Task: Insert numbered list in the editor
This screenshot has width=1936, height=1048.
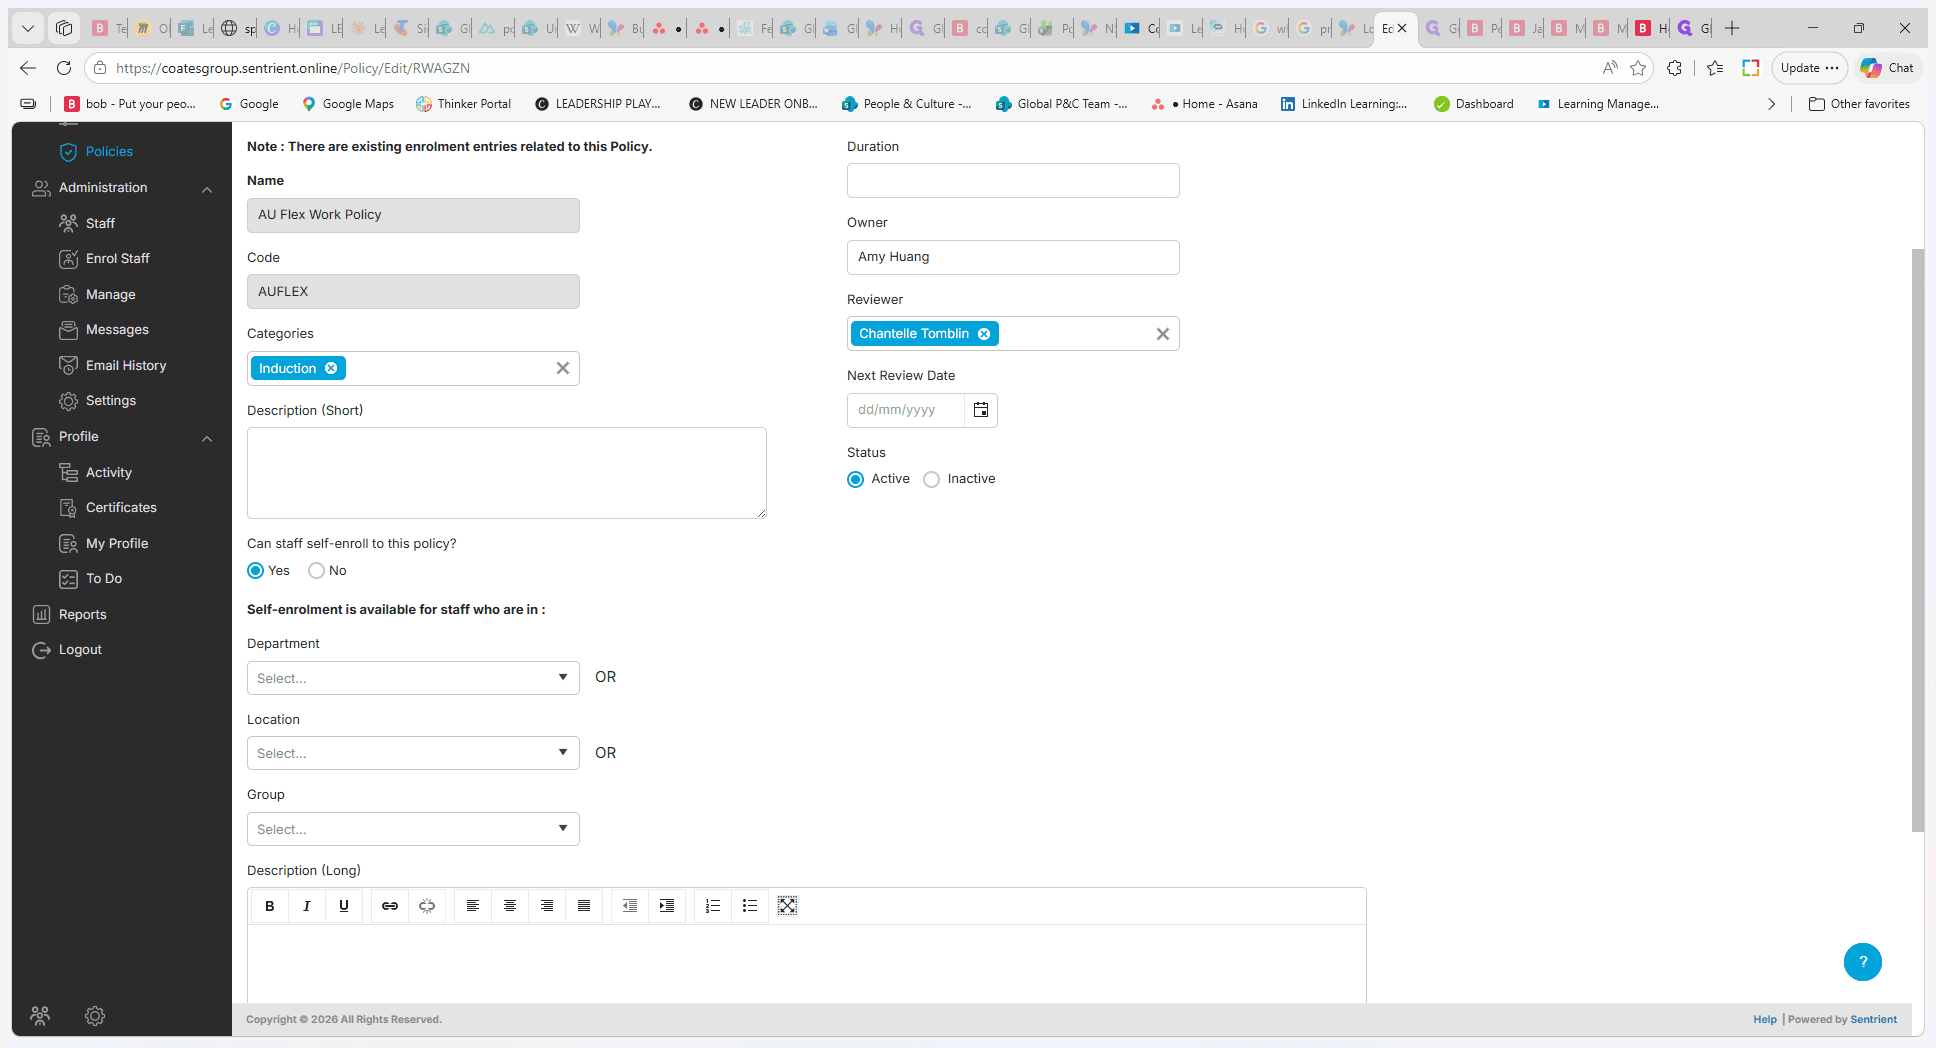Action: click(713, 906)
